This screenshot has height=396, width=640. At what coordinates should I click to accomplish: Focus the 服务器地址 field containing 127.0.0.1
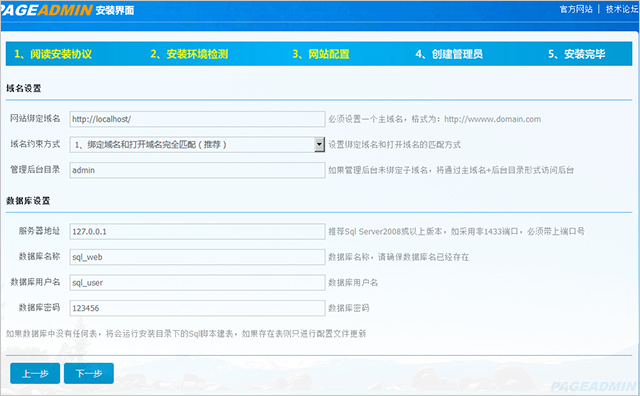pos(197,231)
